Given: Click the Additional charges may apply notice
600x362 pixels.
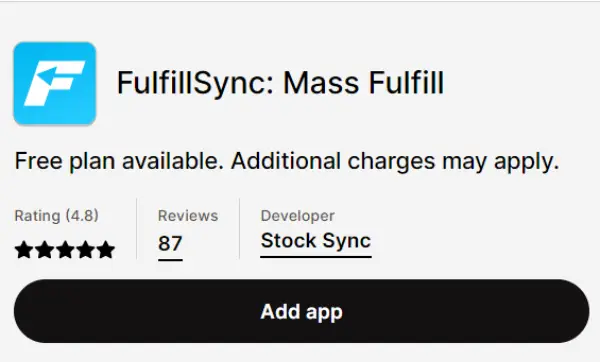Looking at the screenshot, I should pos(395,161).
